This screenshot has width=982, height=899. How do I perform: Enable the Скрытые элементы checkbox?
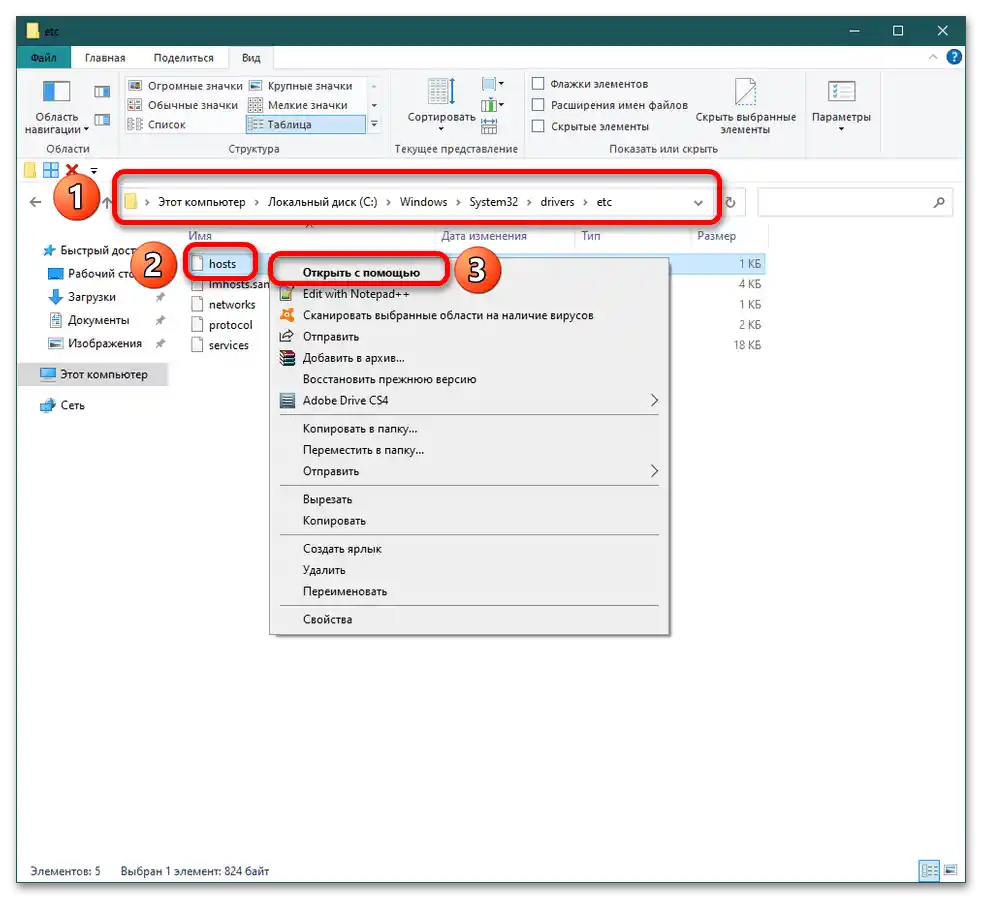[537, 126]
